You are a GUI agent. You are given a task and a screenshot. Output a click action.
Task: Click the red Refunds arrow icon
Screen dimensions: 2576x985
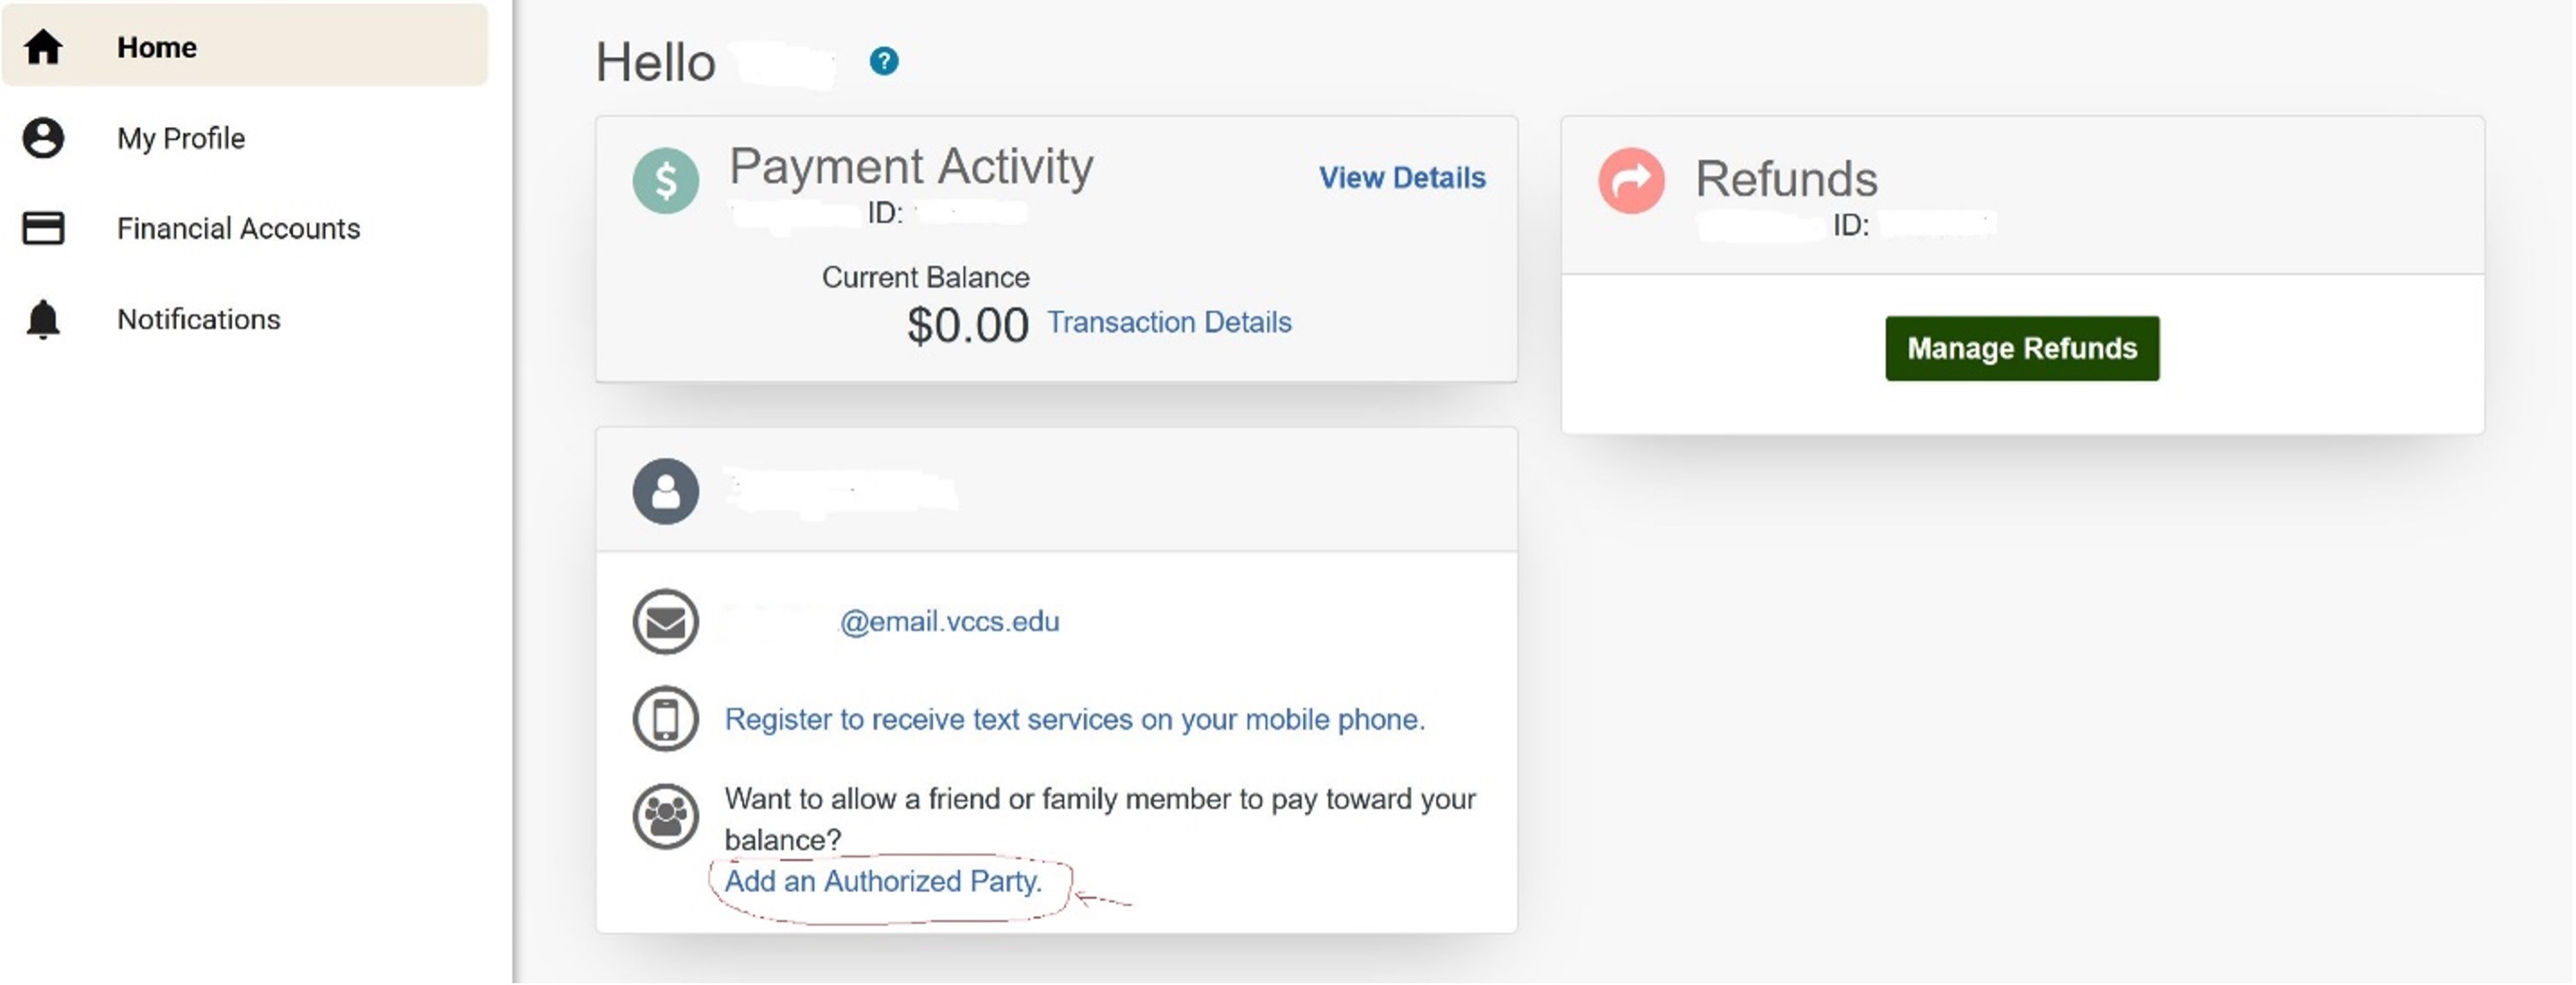click(1631, 181)
